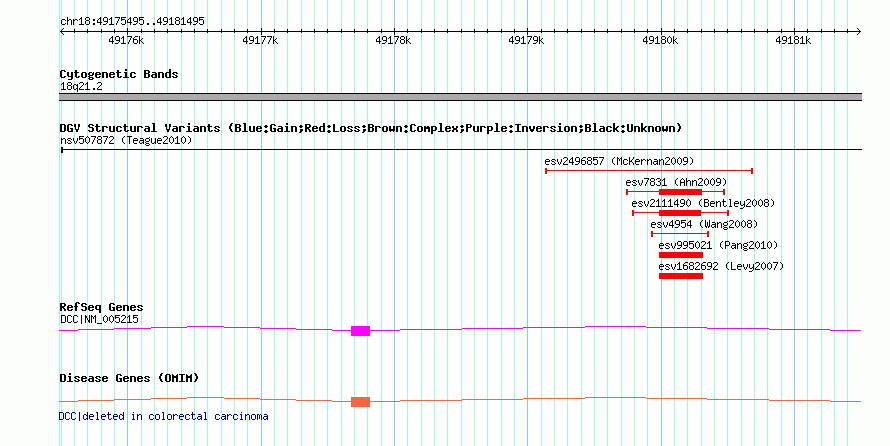Click the DGV Structural Variants track title

coord(371,128)
